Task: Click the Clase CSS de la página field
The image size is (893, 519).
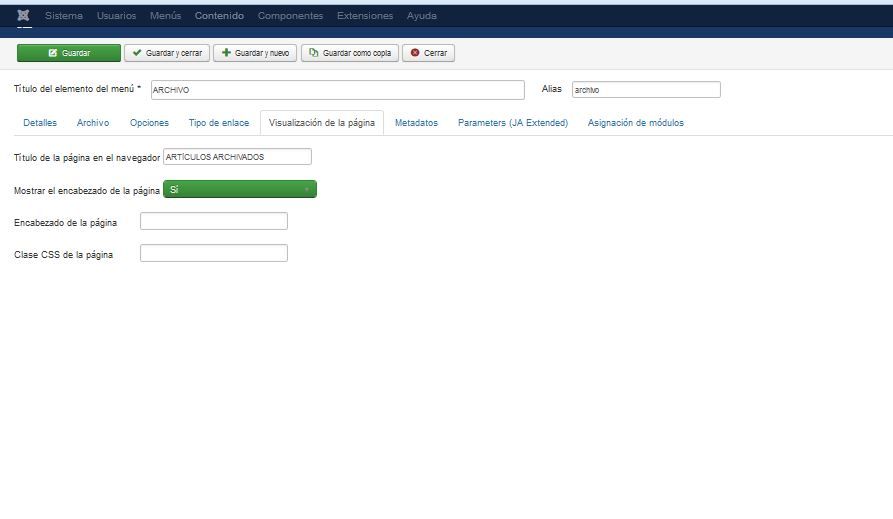Action: (214, 253)
